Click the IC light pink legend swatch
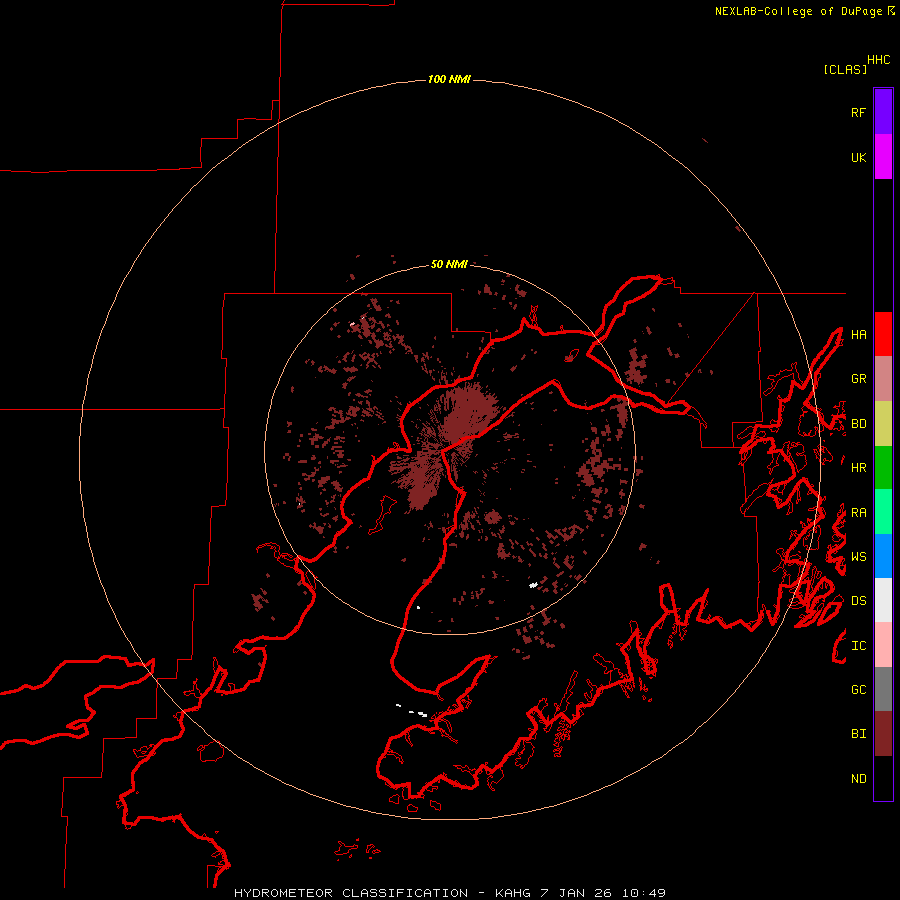 click(883, 645)
